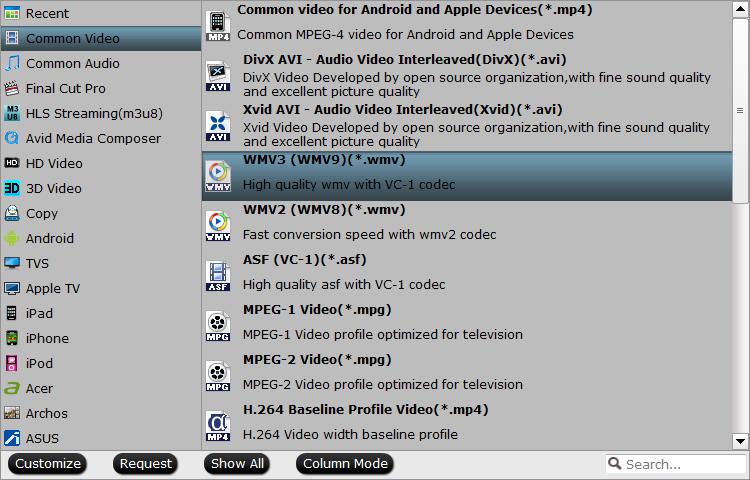Image resolution: width=750 pixels, height=480 pixels.
Task: Click the Android robot icon
Action: pos(12,238)
